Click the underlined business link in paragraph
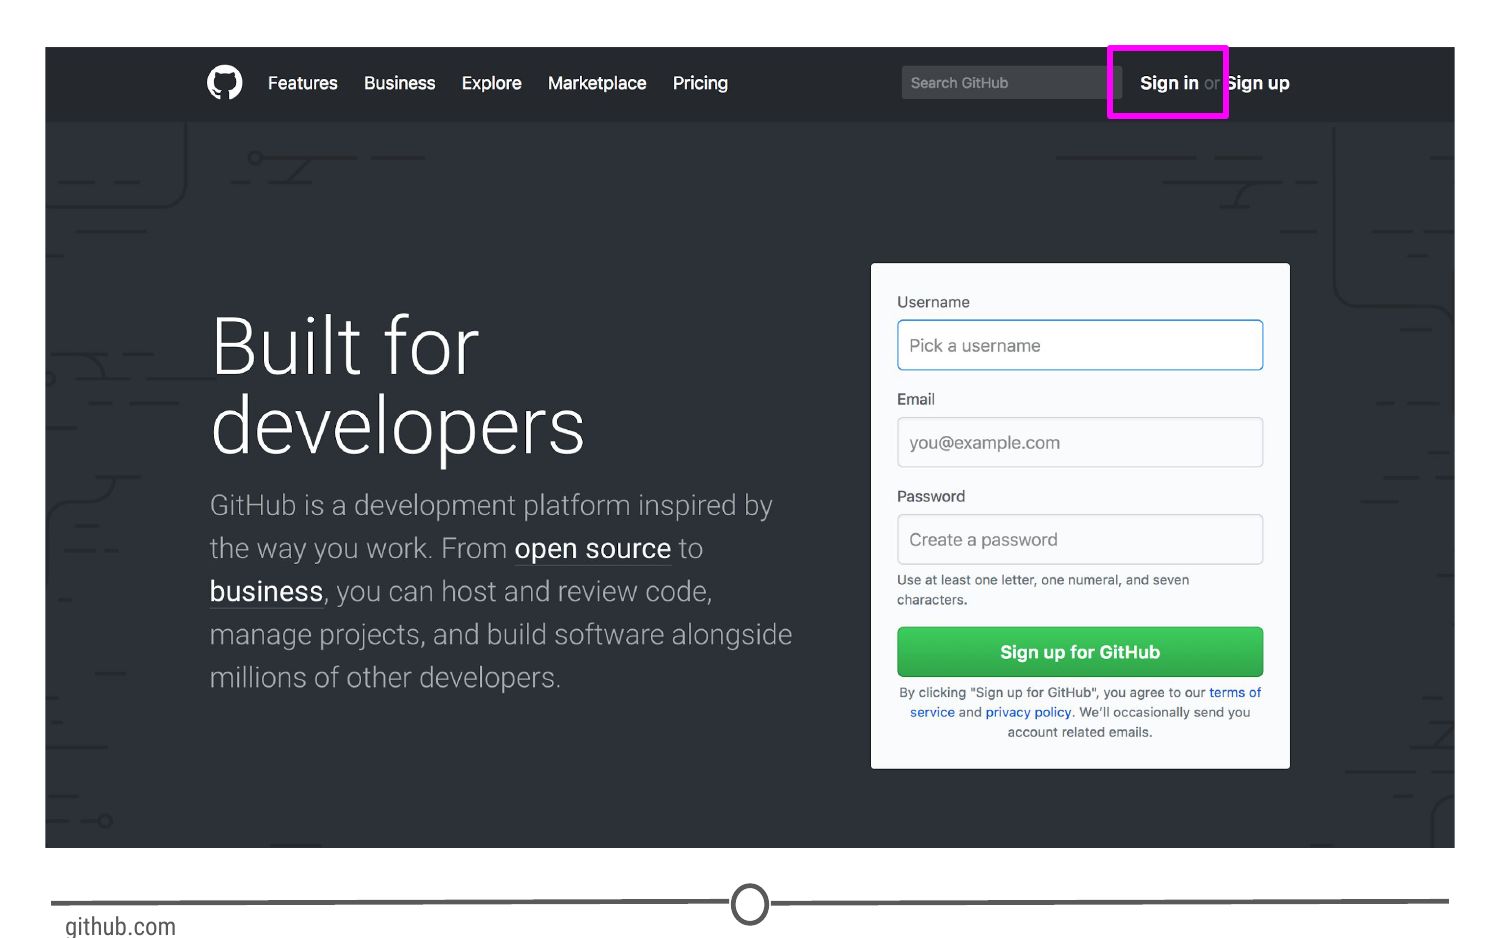The width and height of the screenshot is (1500, 938). pyautogui.click(x=266, y=592)
